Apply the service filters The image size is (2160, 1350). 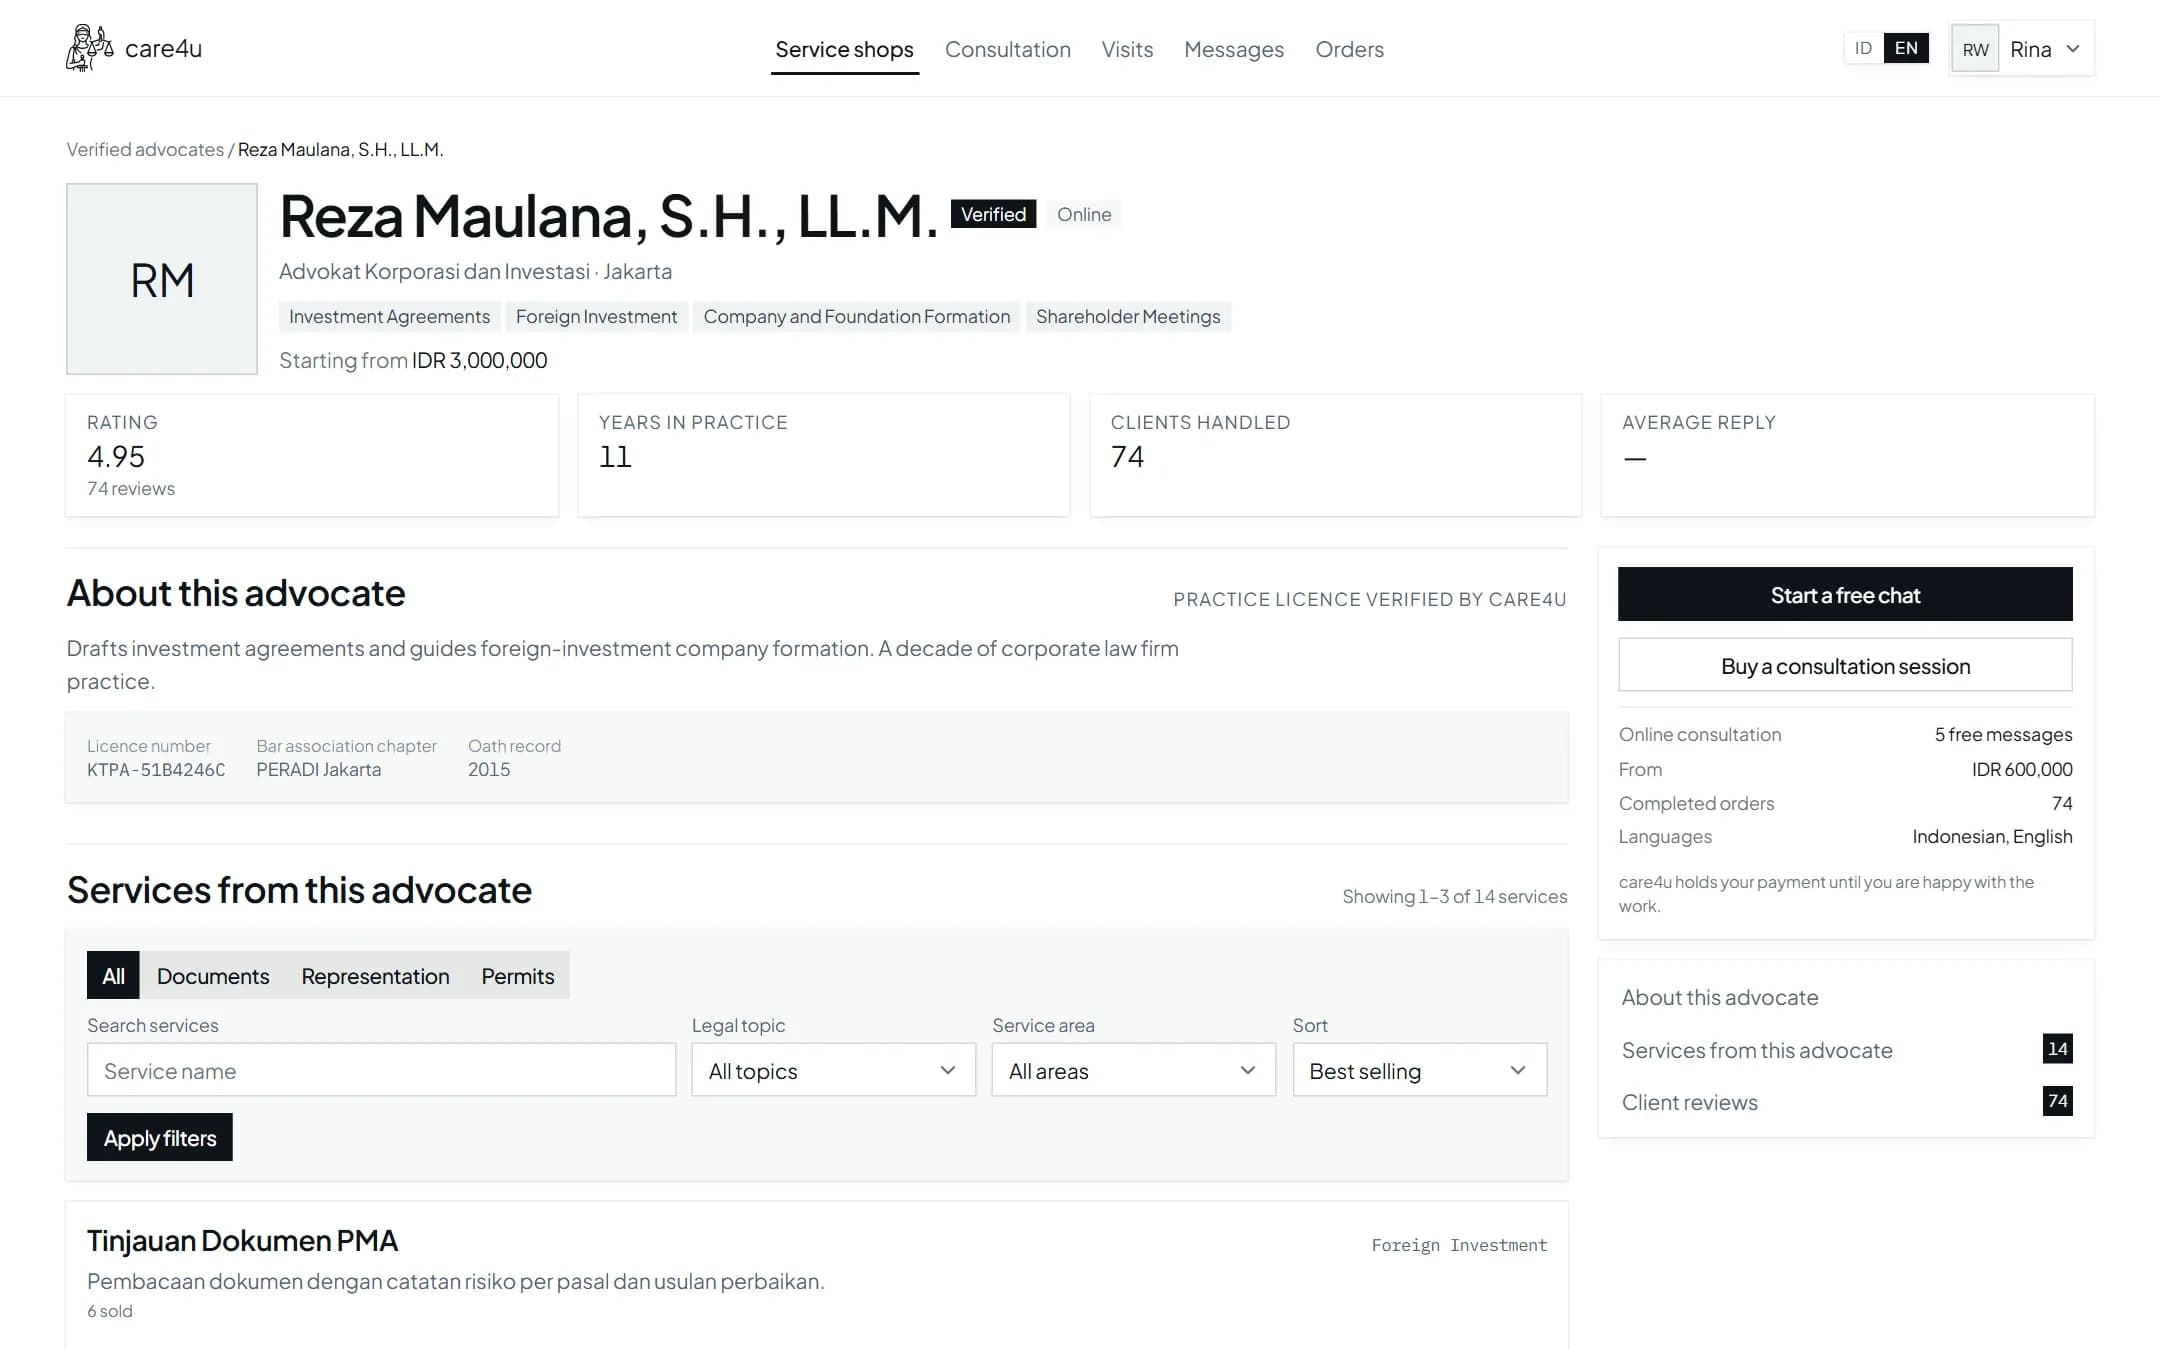click(x=160, y=1137)
